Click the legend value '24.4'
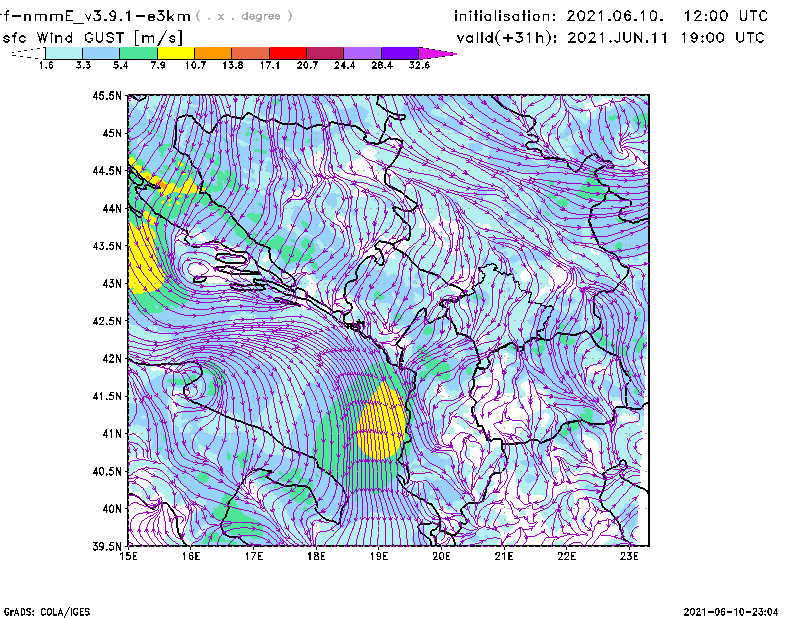Screen dimensions: 800x618 coord(344,65)
